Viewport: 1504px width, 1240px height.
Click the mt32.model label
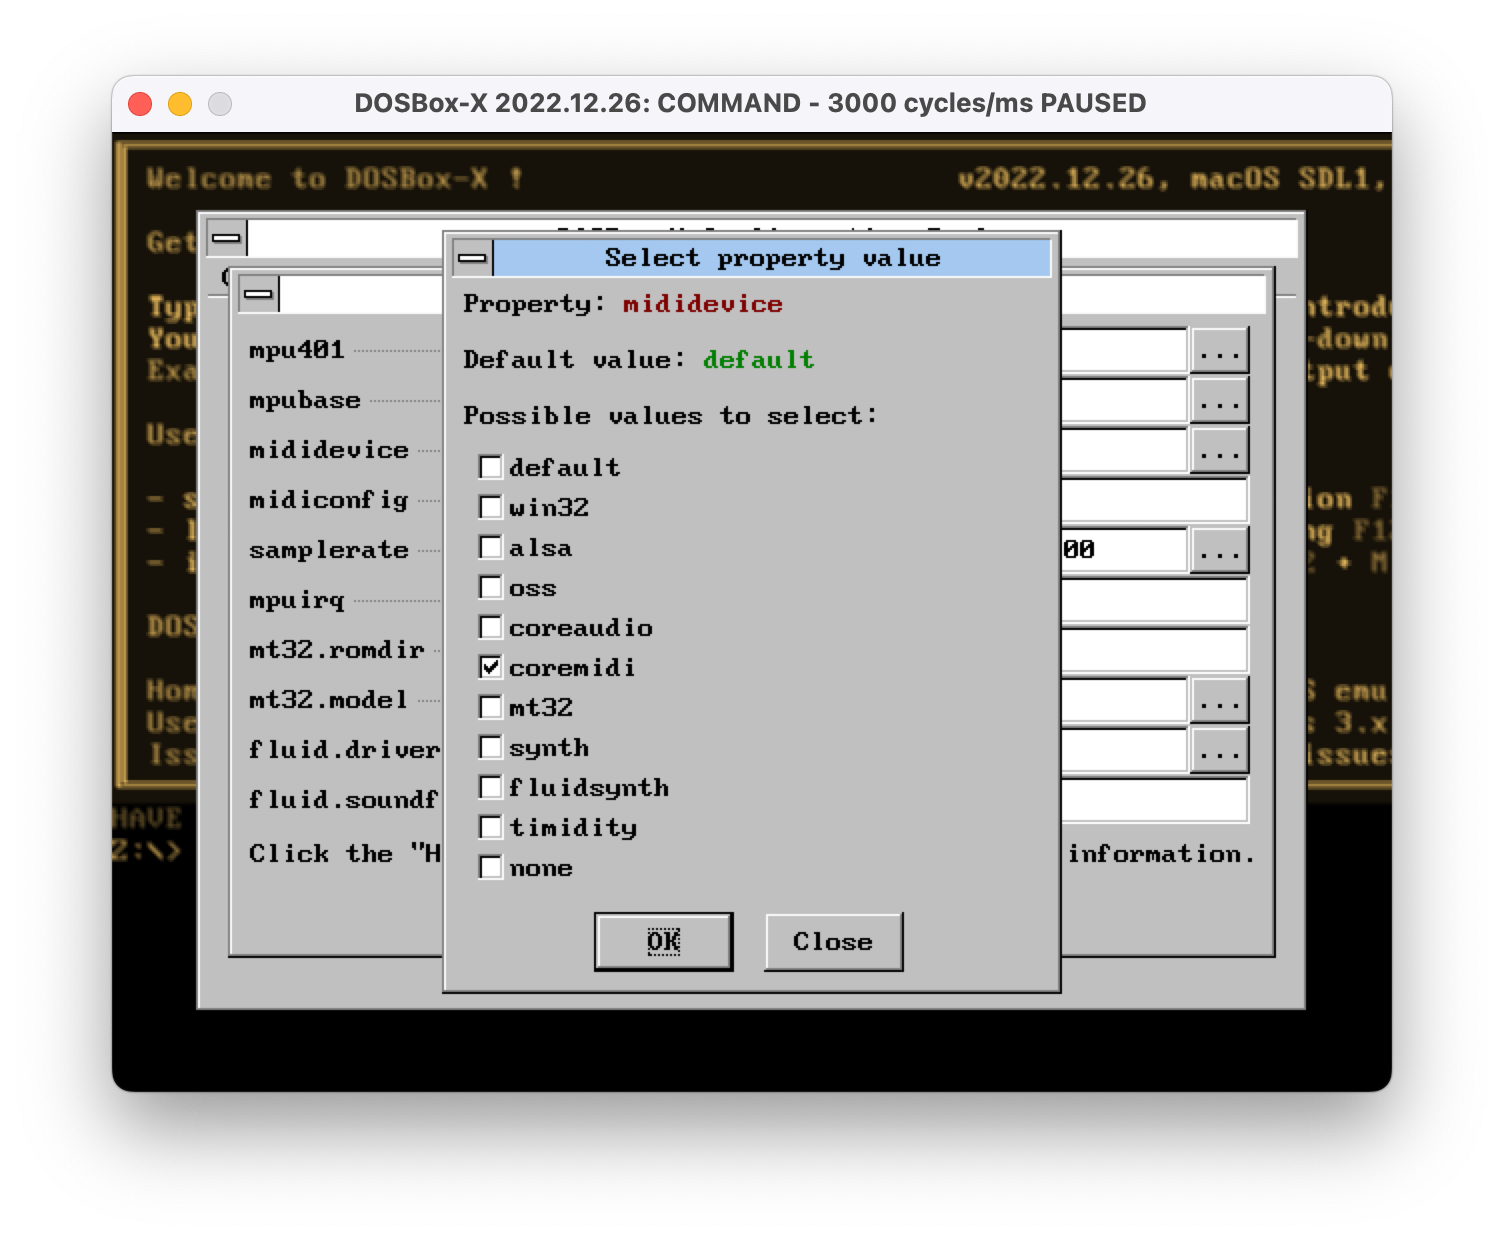click(329, 700)
